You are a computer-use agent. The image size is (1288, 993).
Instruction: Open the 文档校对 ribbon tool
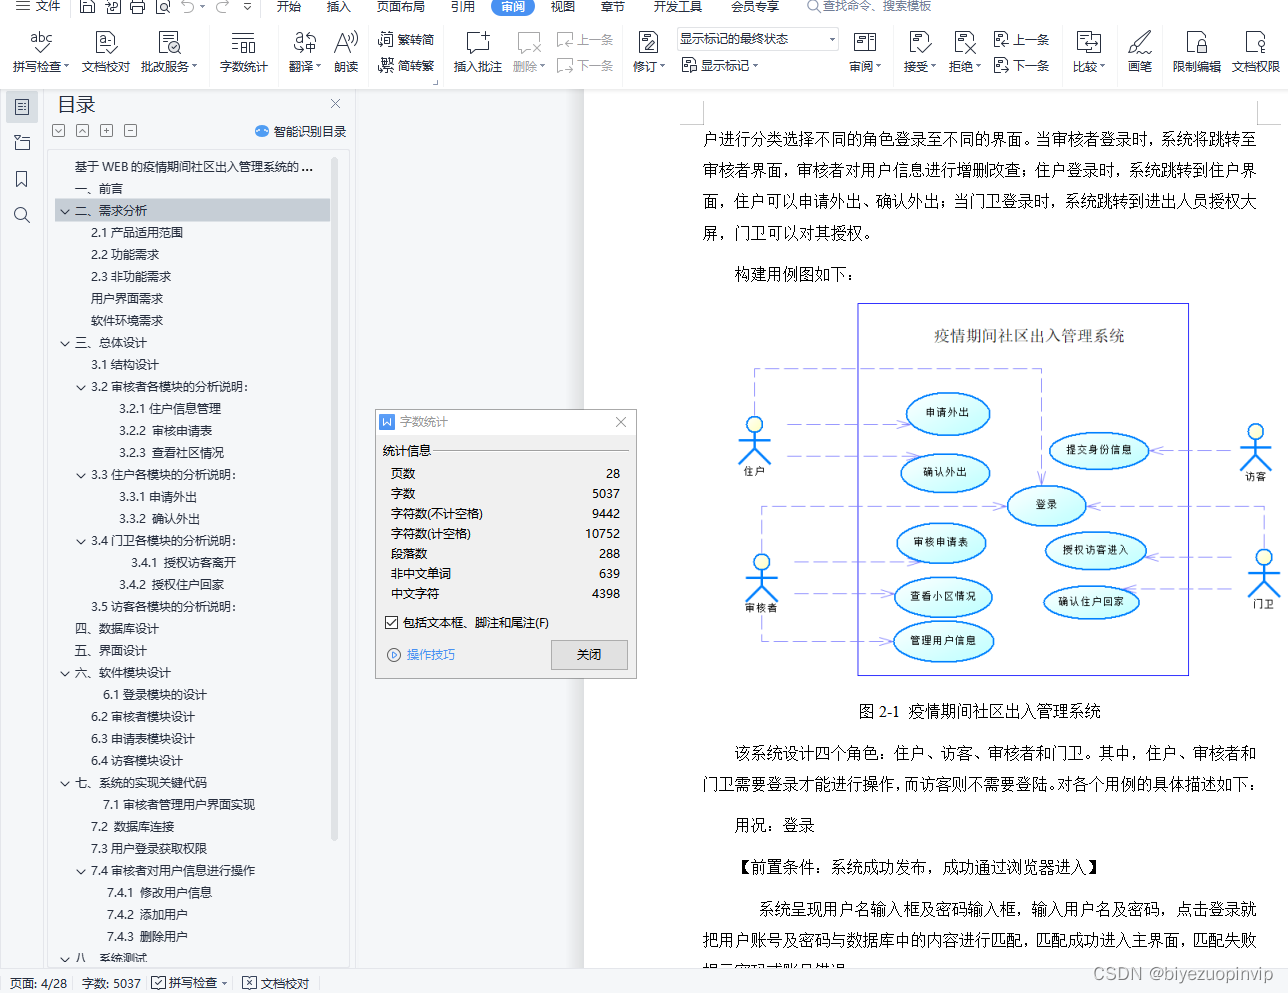(106, 52)
